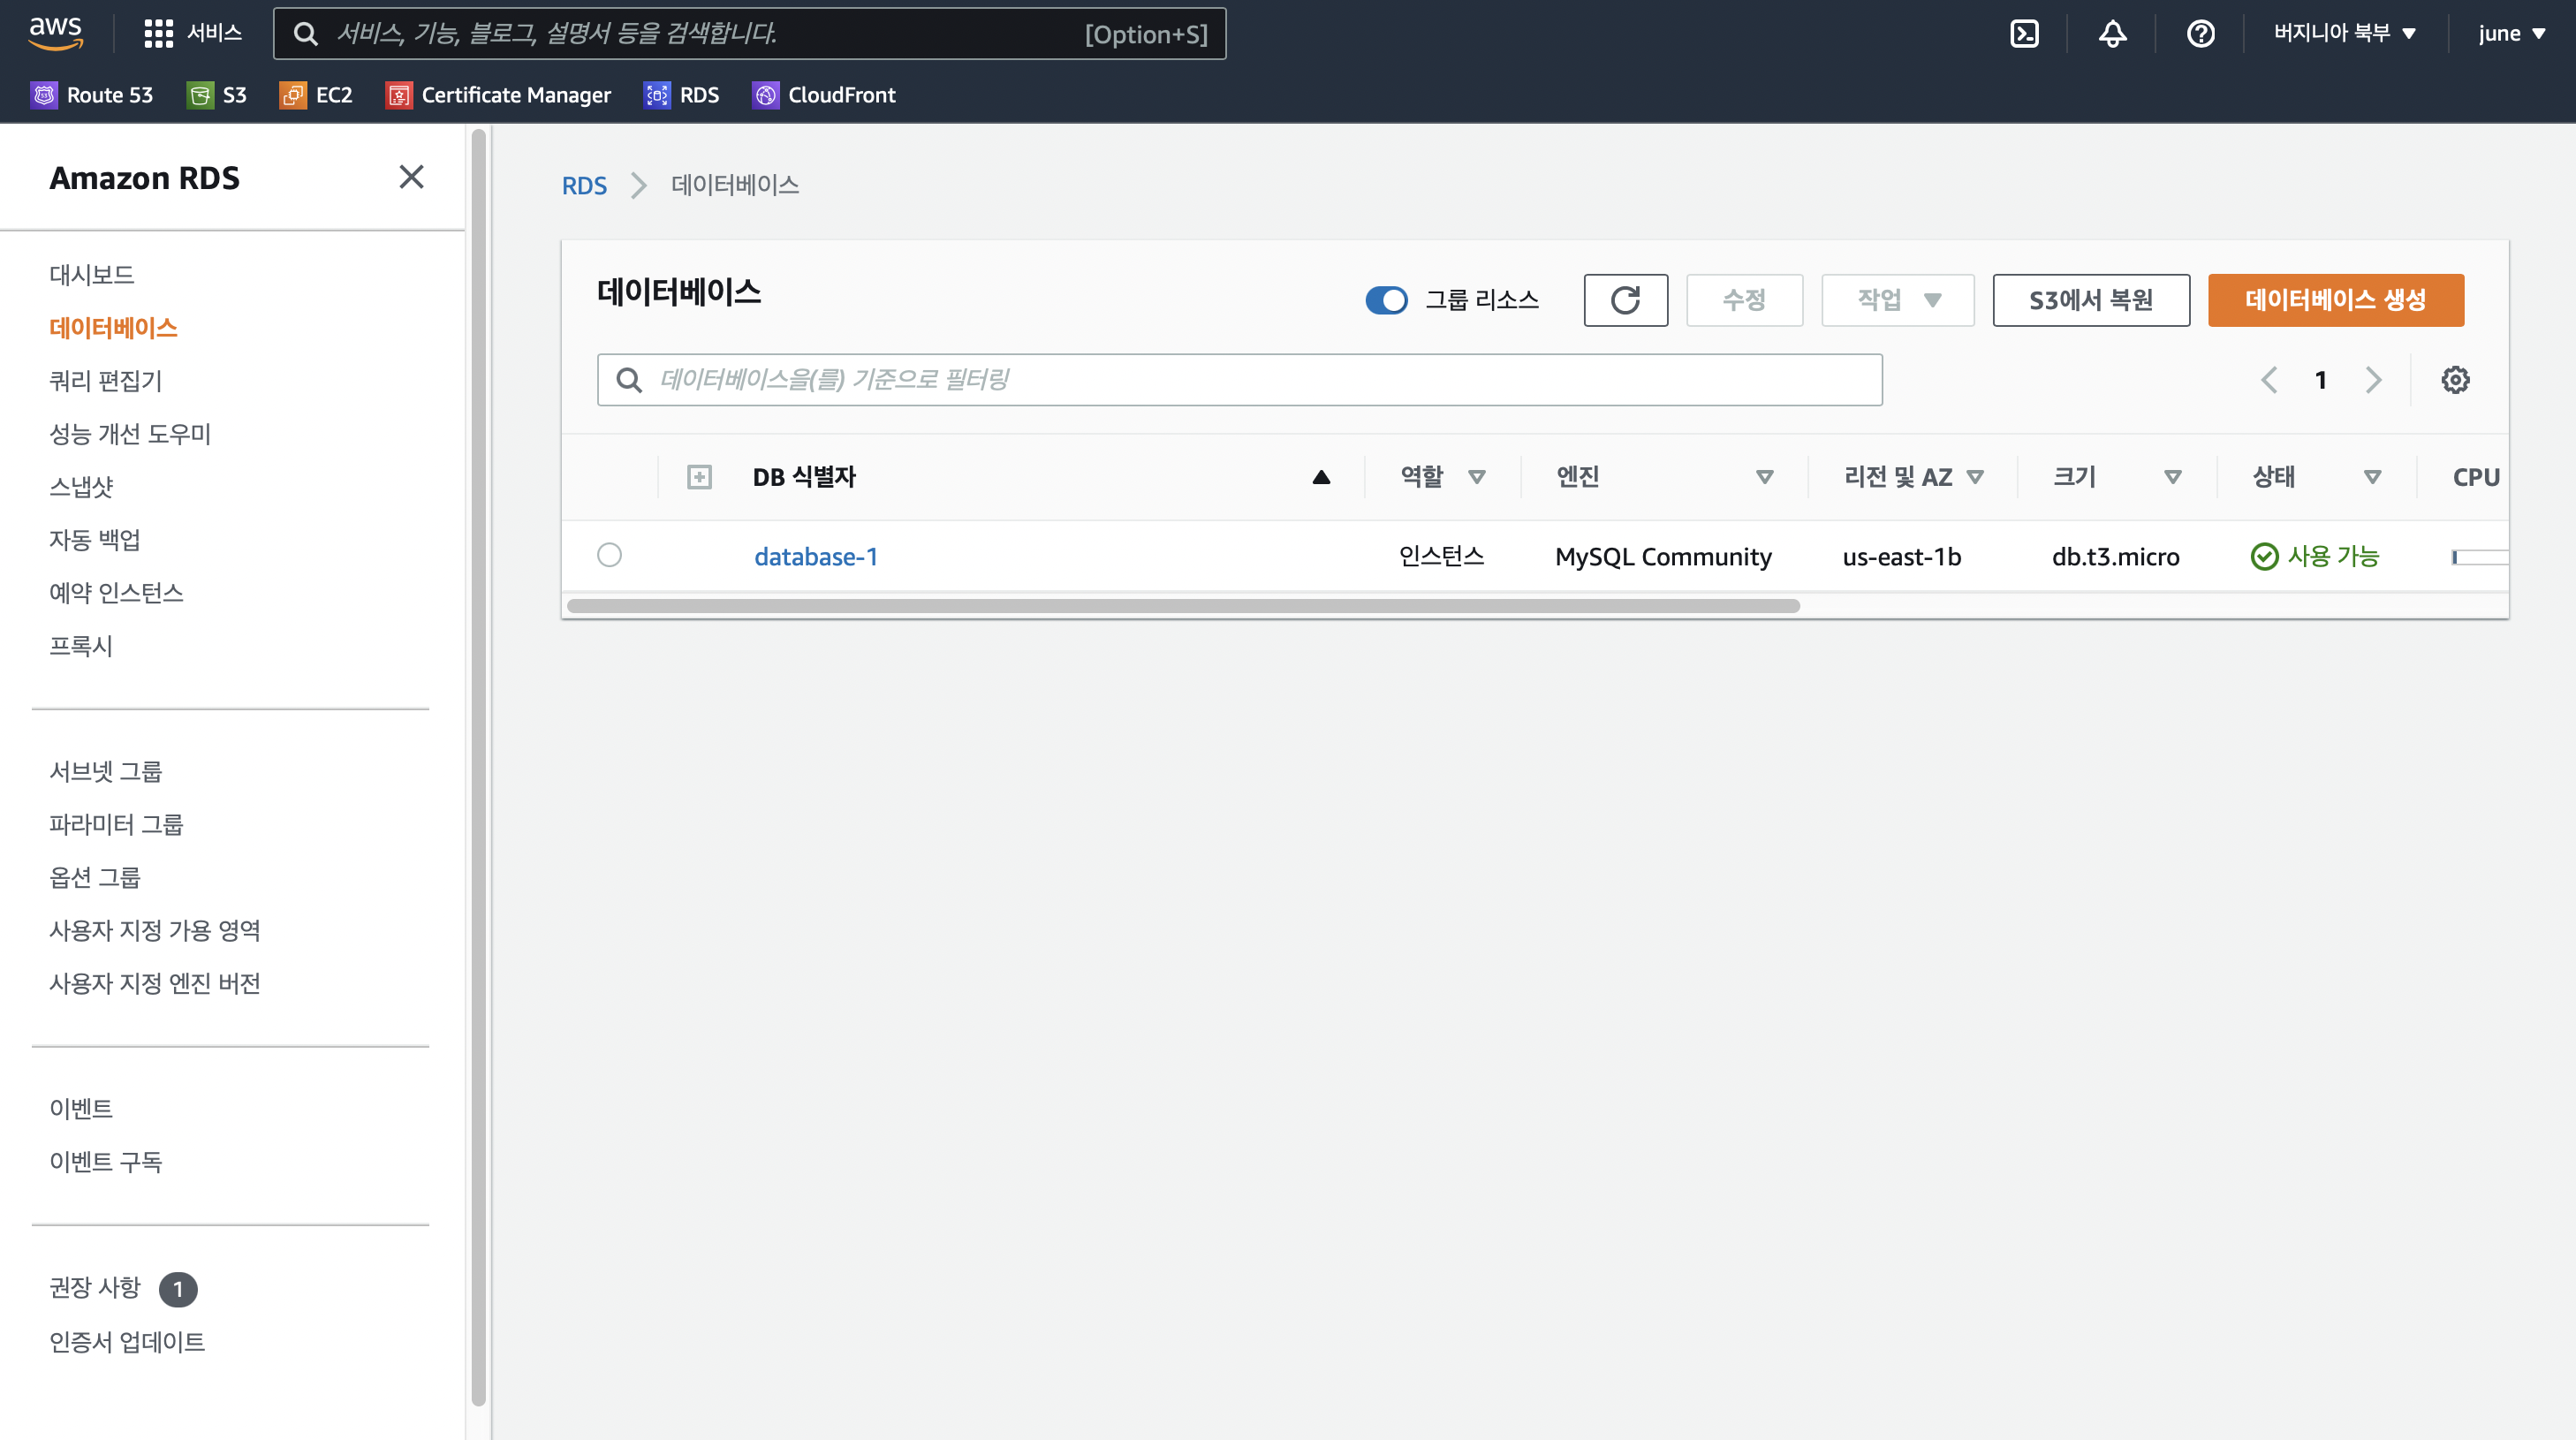The image size is (2576, 1440).
Task: Click the 수정 button
Action: pos(1744,300)
